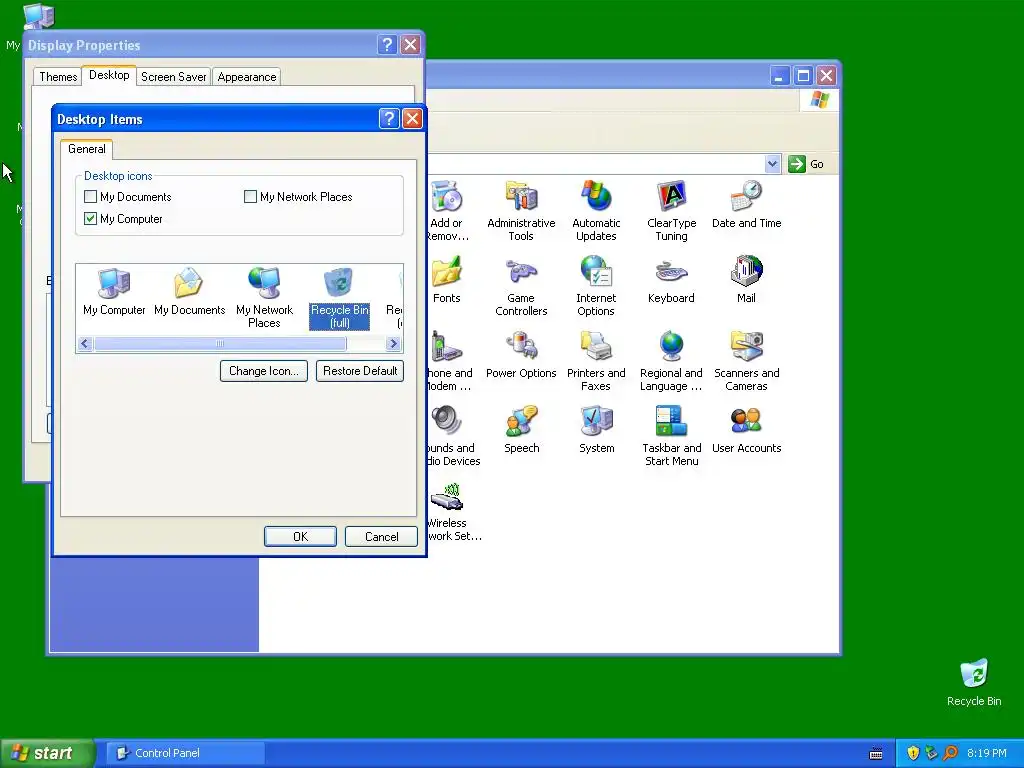Open User Accounts applet
The width and height of the screenshot is (1024, 768).
pos(746,430)
